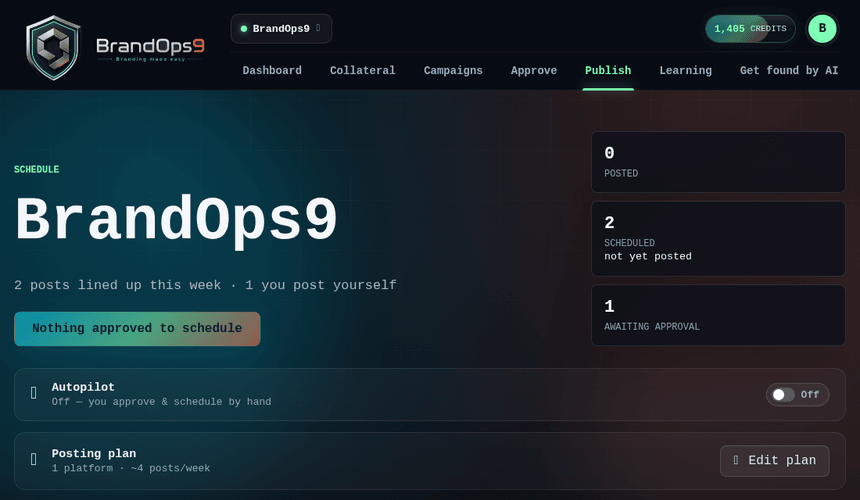This screenshot has width=860, height=500.
Task: Click the Posting plan title
Action: point(94,453)
